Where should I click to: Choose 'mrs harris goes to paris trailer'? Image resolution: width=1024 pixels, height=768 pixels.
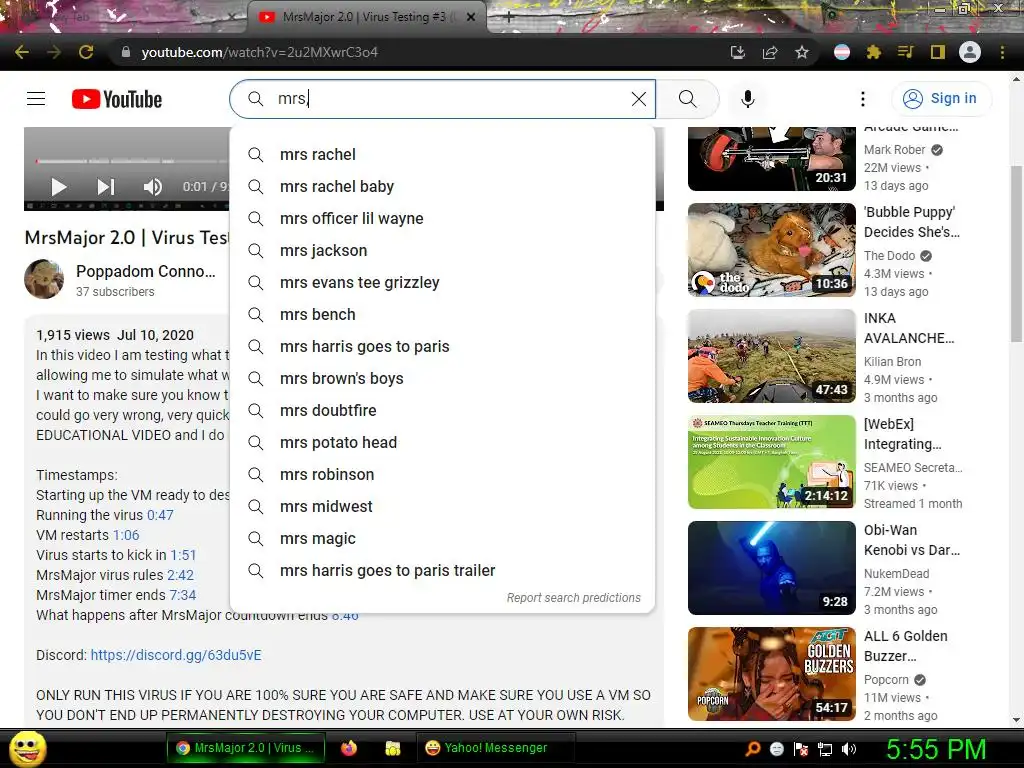[x=442, y=570]
